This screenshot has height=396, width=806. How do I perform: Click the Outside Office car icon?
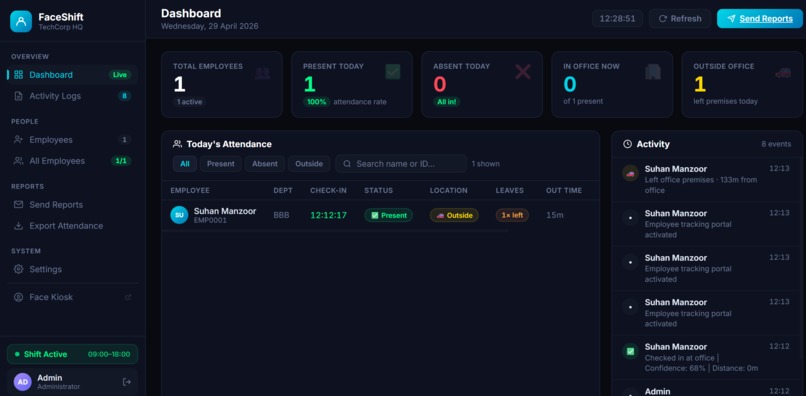click(783, 73)
